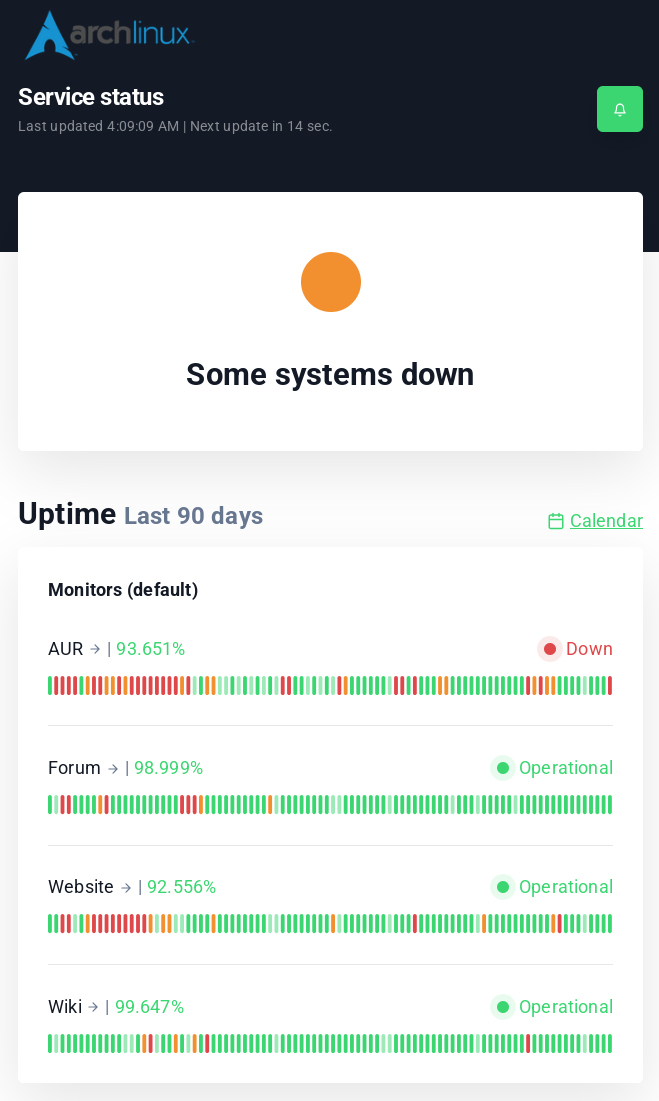Click the Website green Operational status dot
The height and width of the screenshot is (1101, 659).
pyautogui.click(x=503, y=887)
